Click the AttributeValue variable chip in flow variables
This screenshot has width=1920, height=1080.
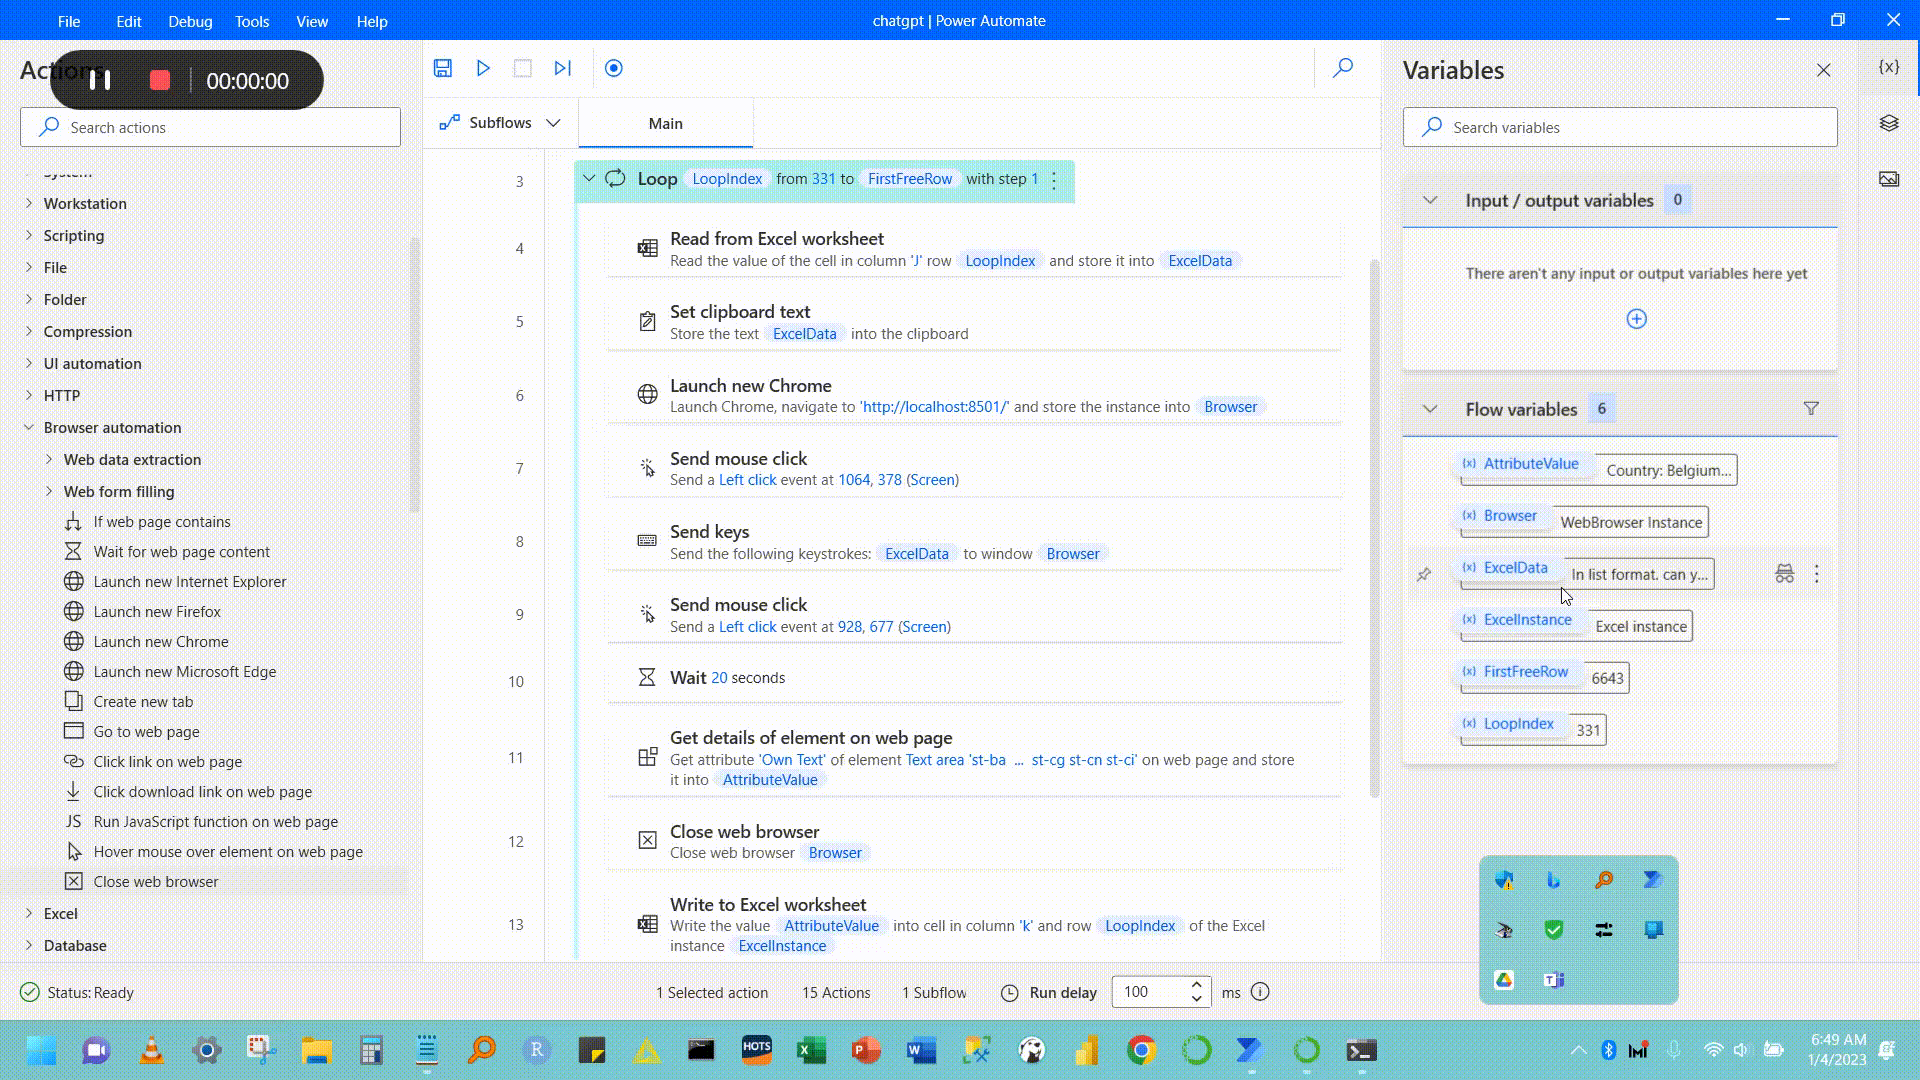tap(1522, 463)
